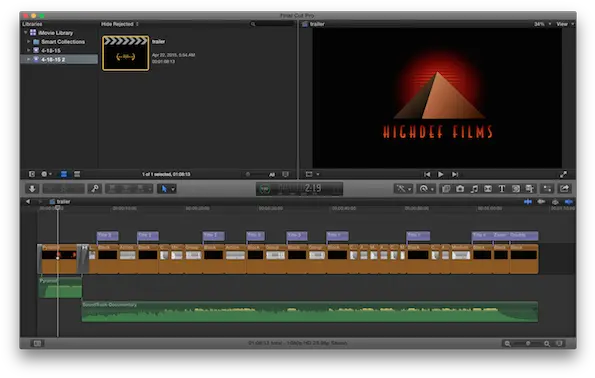Click the timeline playhead marker

point(58,208)
